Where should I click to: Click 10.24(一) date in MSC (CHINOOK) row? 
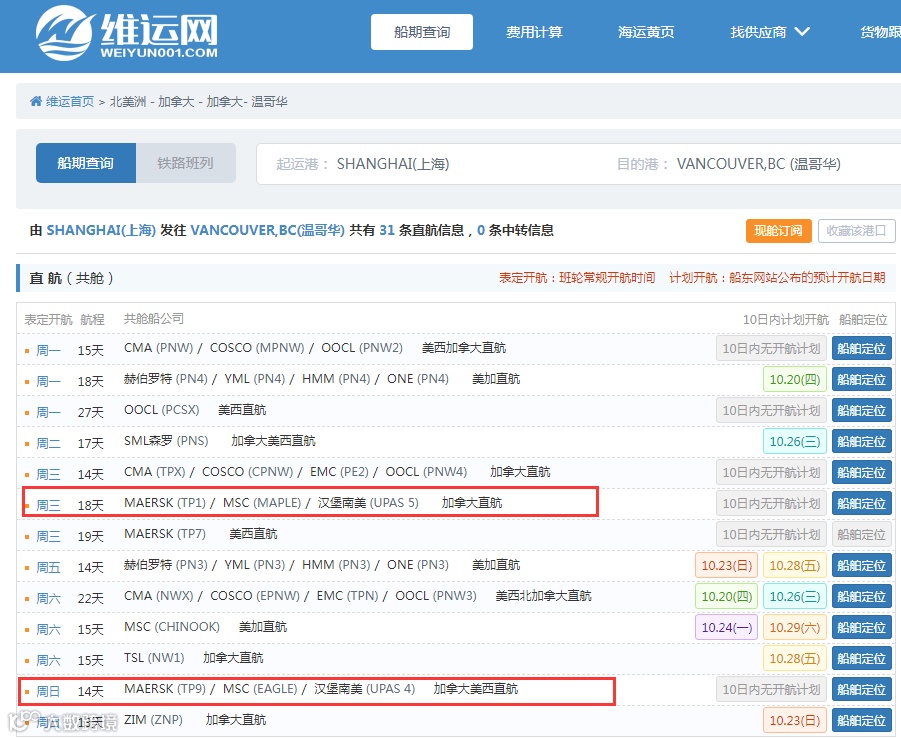pyautogui.click(x=727, y=628)
